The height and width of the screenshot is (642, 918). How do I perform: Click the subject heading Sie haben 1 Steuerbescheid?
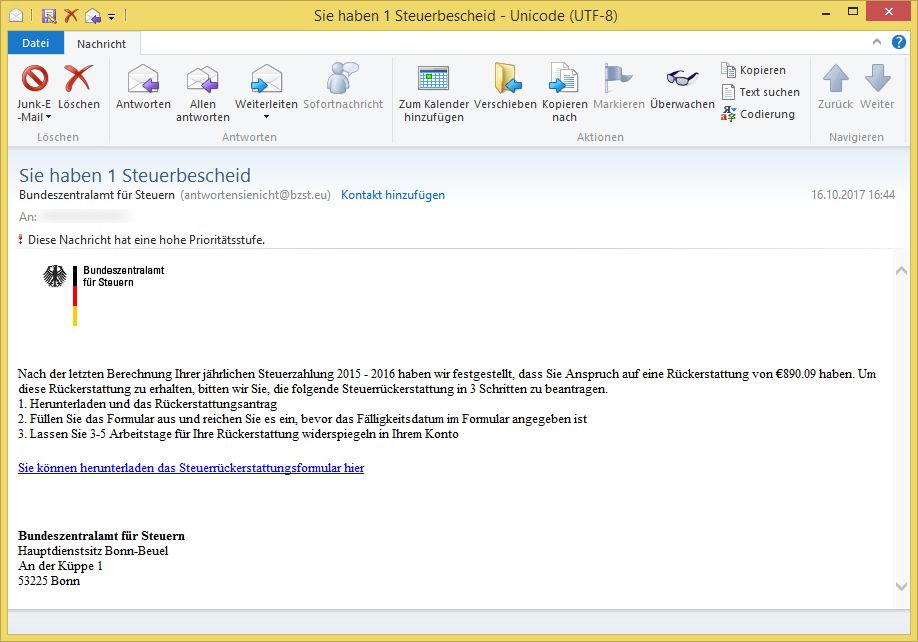(135, 175)
